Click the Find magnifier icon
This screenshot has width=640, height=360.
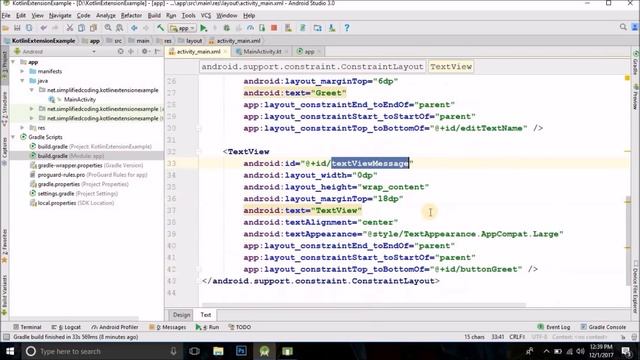click(108, 28)
